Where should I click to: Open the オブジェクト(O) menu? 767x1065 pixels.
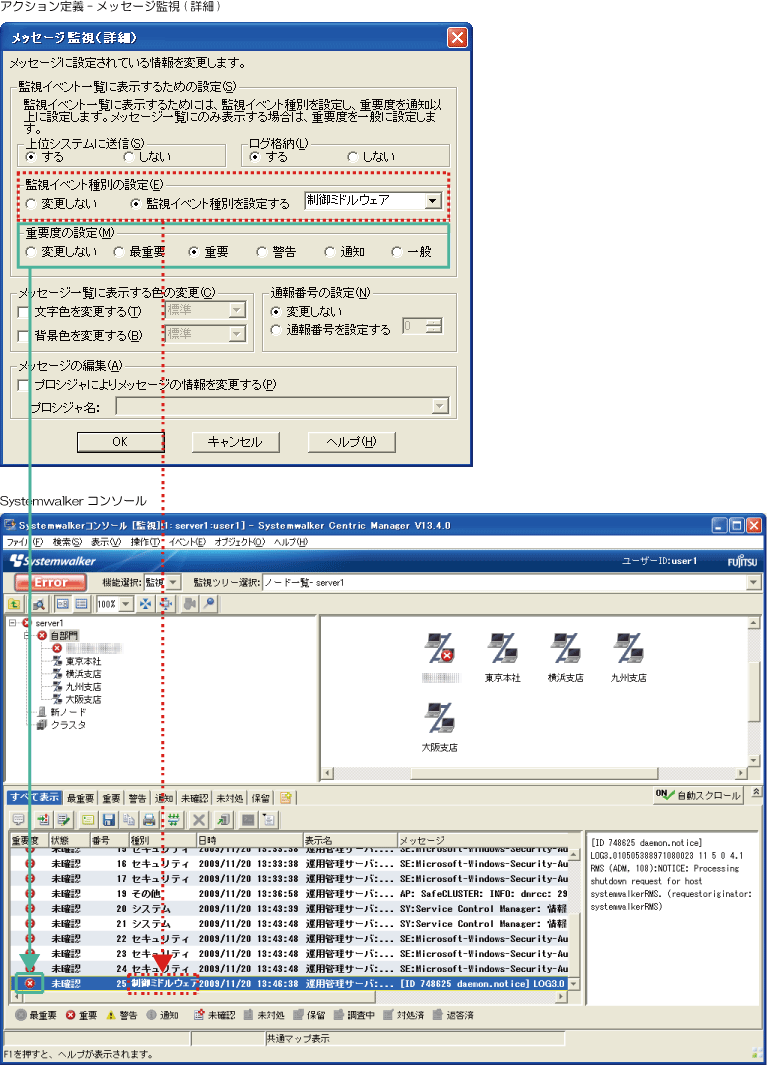click(239, 542)
